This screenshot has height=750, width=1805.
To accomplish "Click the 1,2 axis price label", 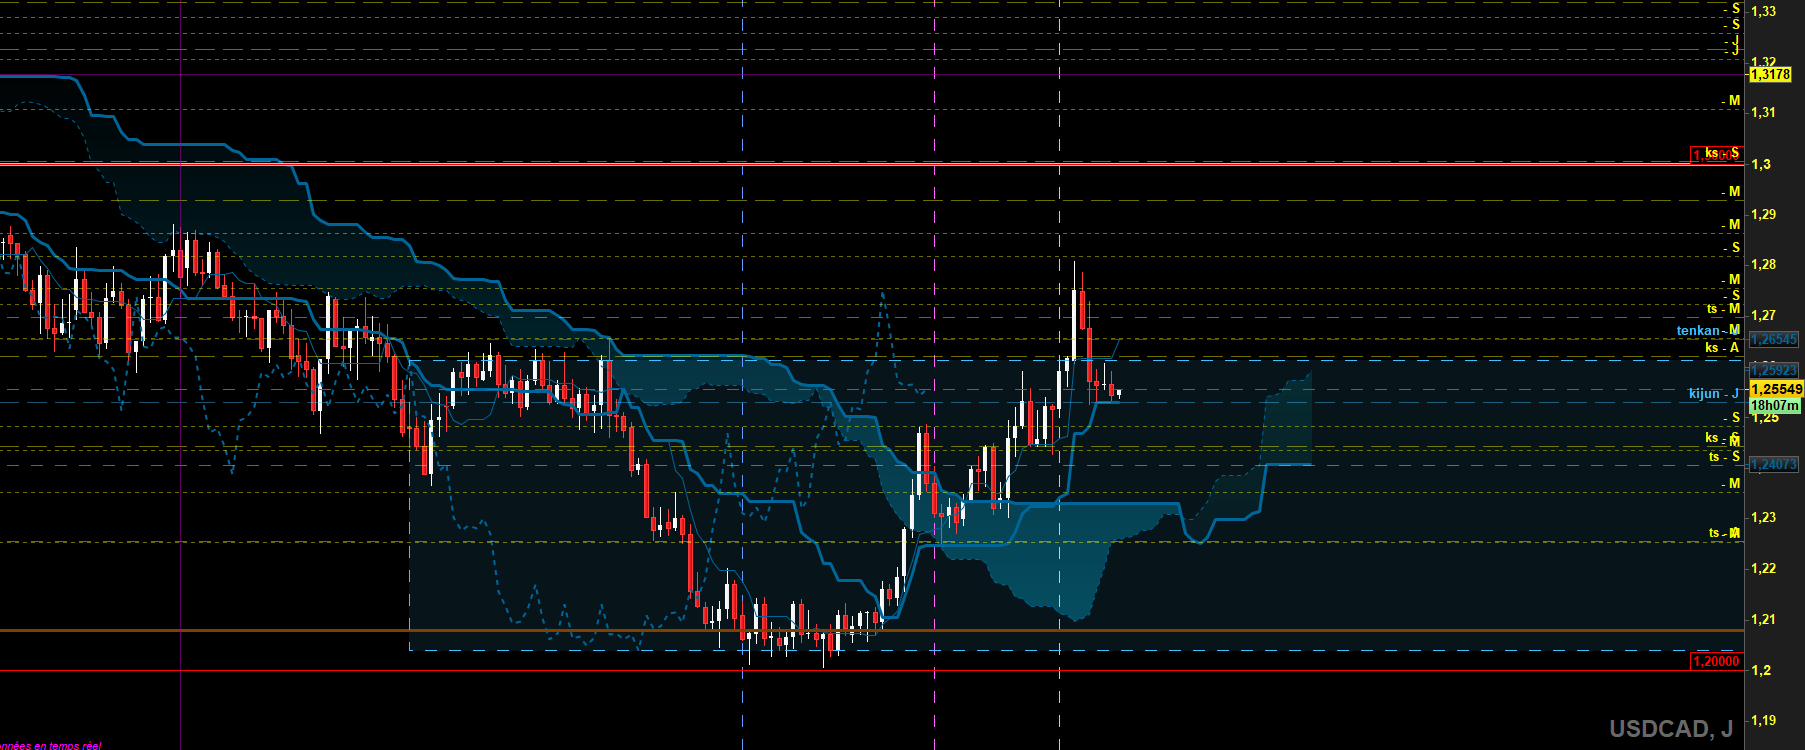I will coord(1760,670).
